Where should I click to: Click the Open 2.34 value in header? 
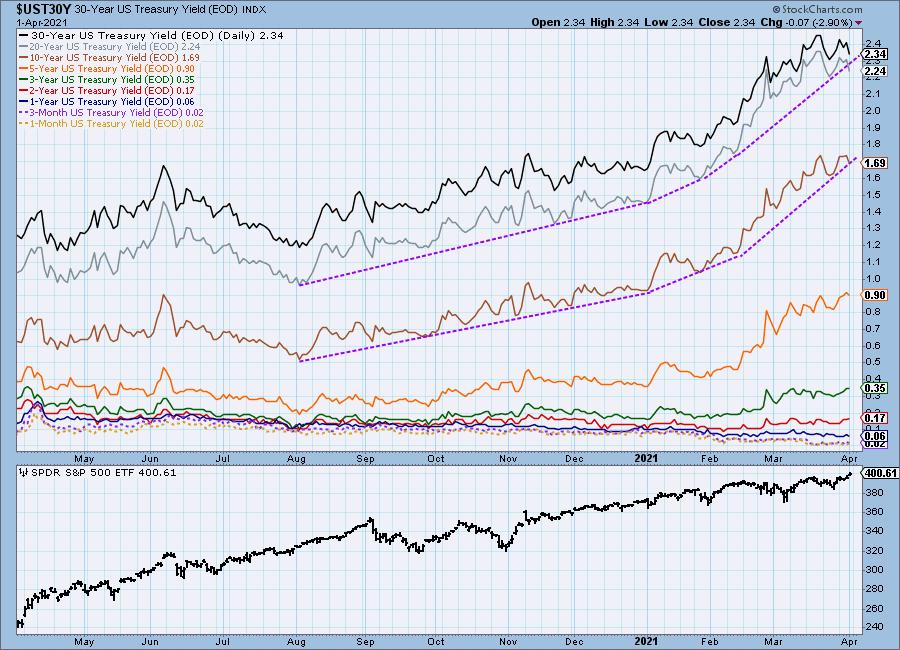coord(558,22)
